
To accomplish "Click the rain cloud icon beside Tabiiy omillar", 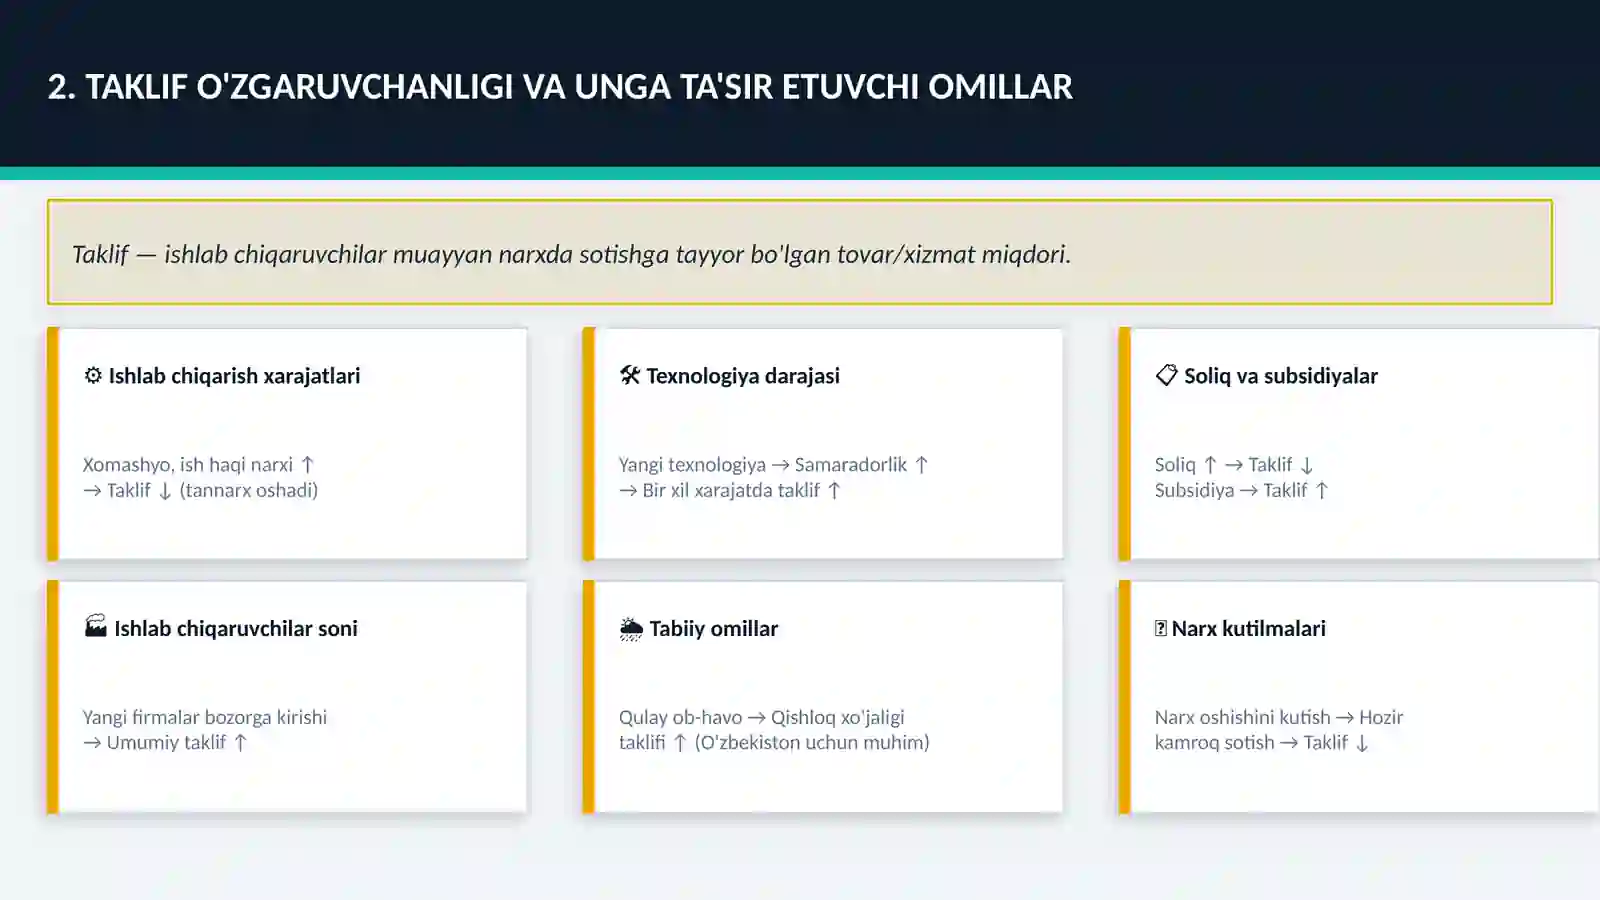I will 631,629.
